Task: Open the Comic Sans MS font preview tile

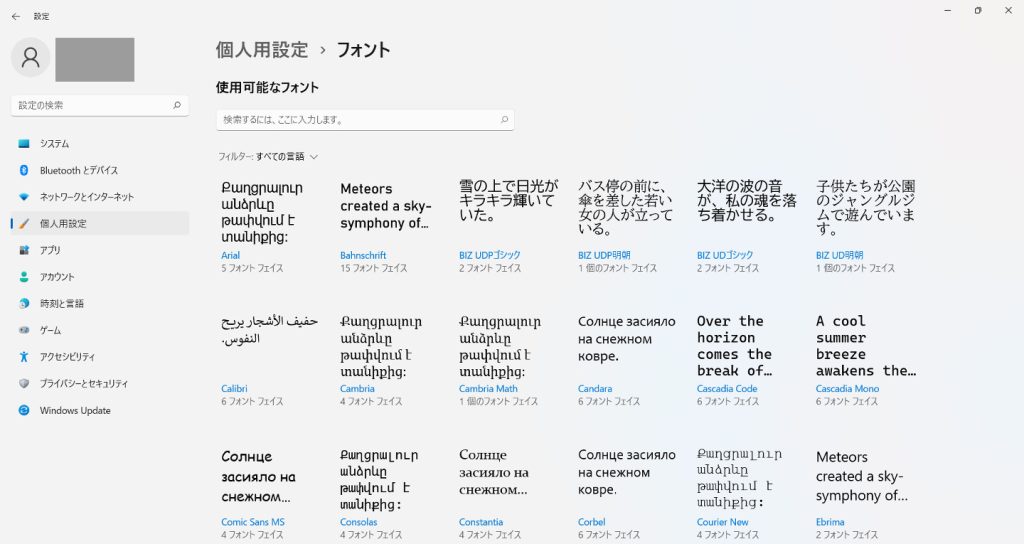Action: coord(268,478)
